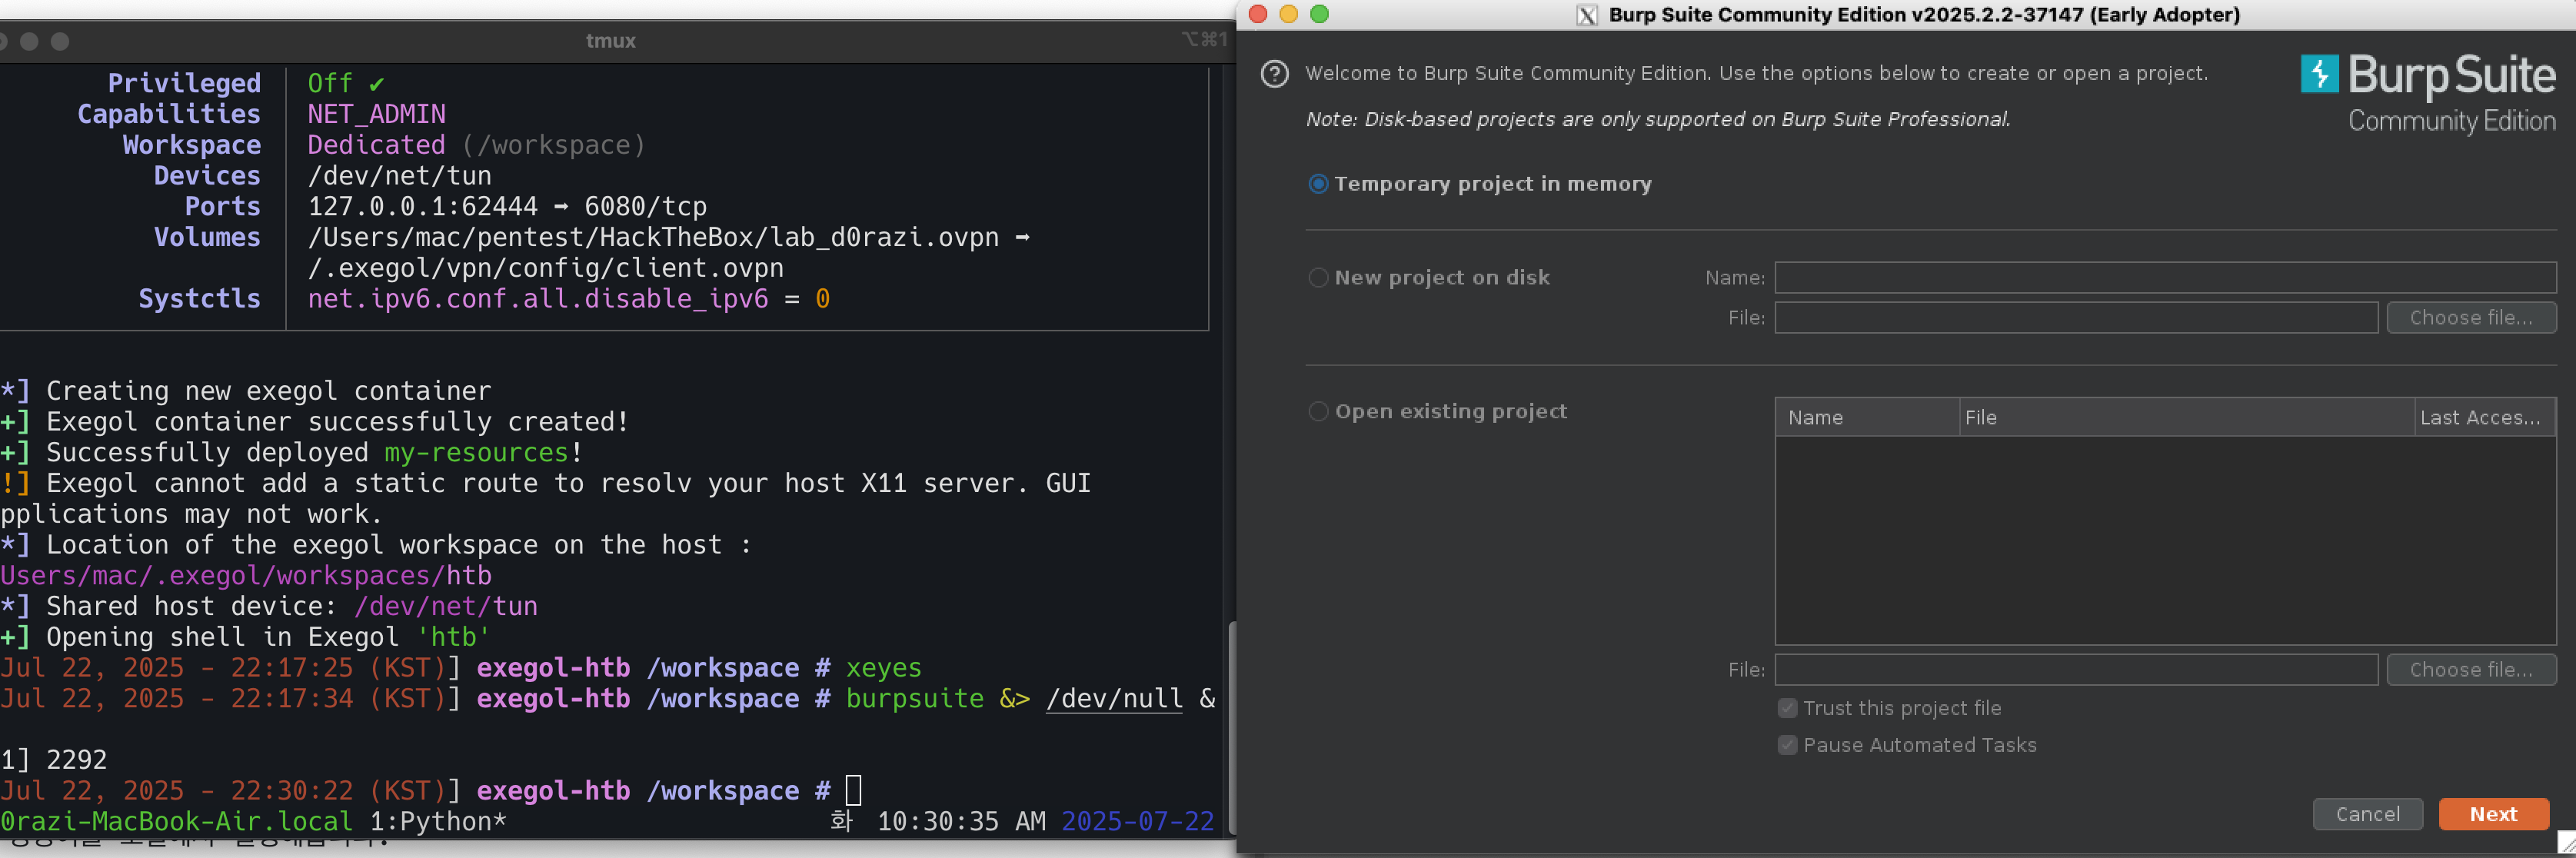Sort by Last Accessed column header
This screenshot has width=2576, height=858.
[2483, 418]
